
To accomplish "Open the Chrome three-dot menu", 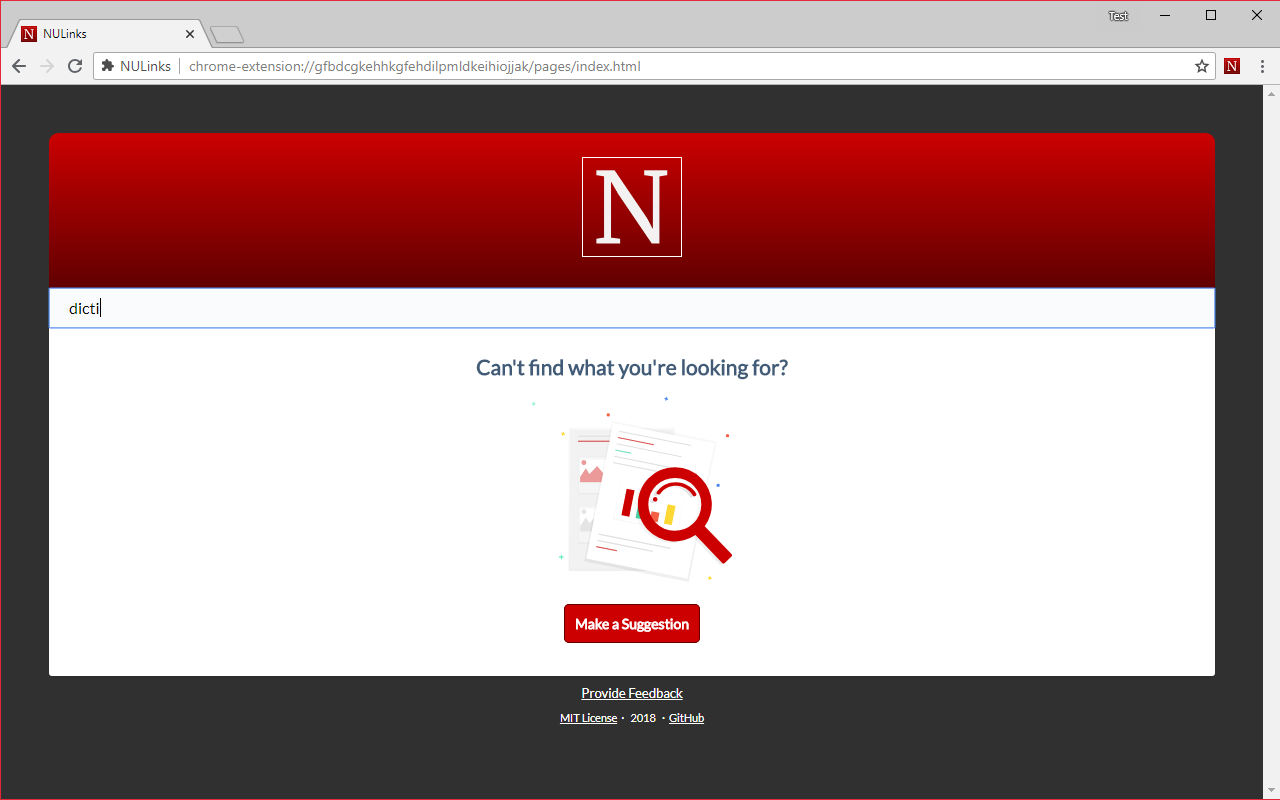I will point(1262,66).
